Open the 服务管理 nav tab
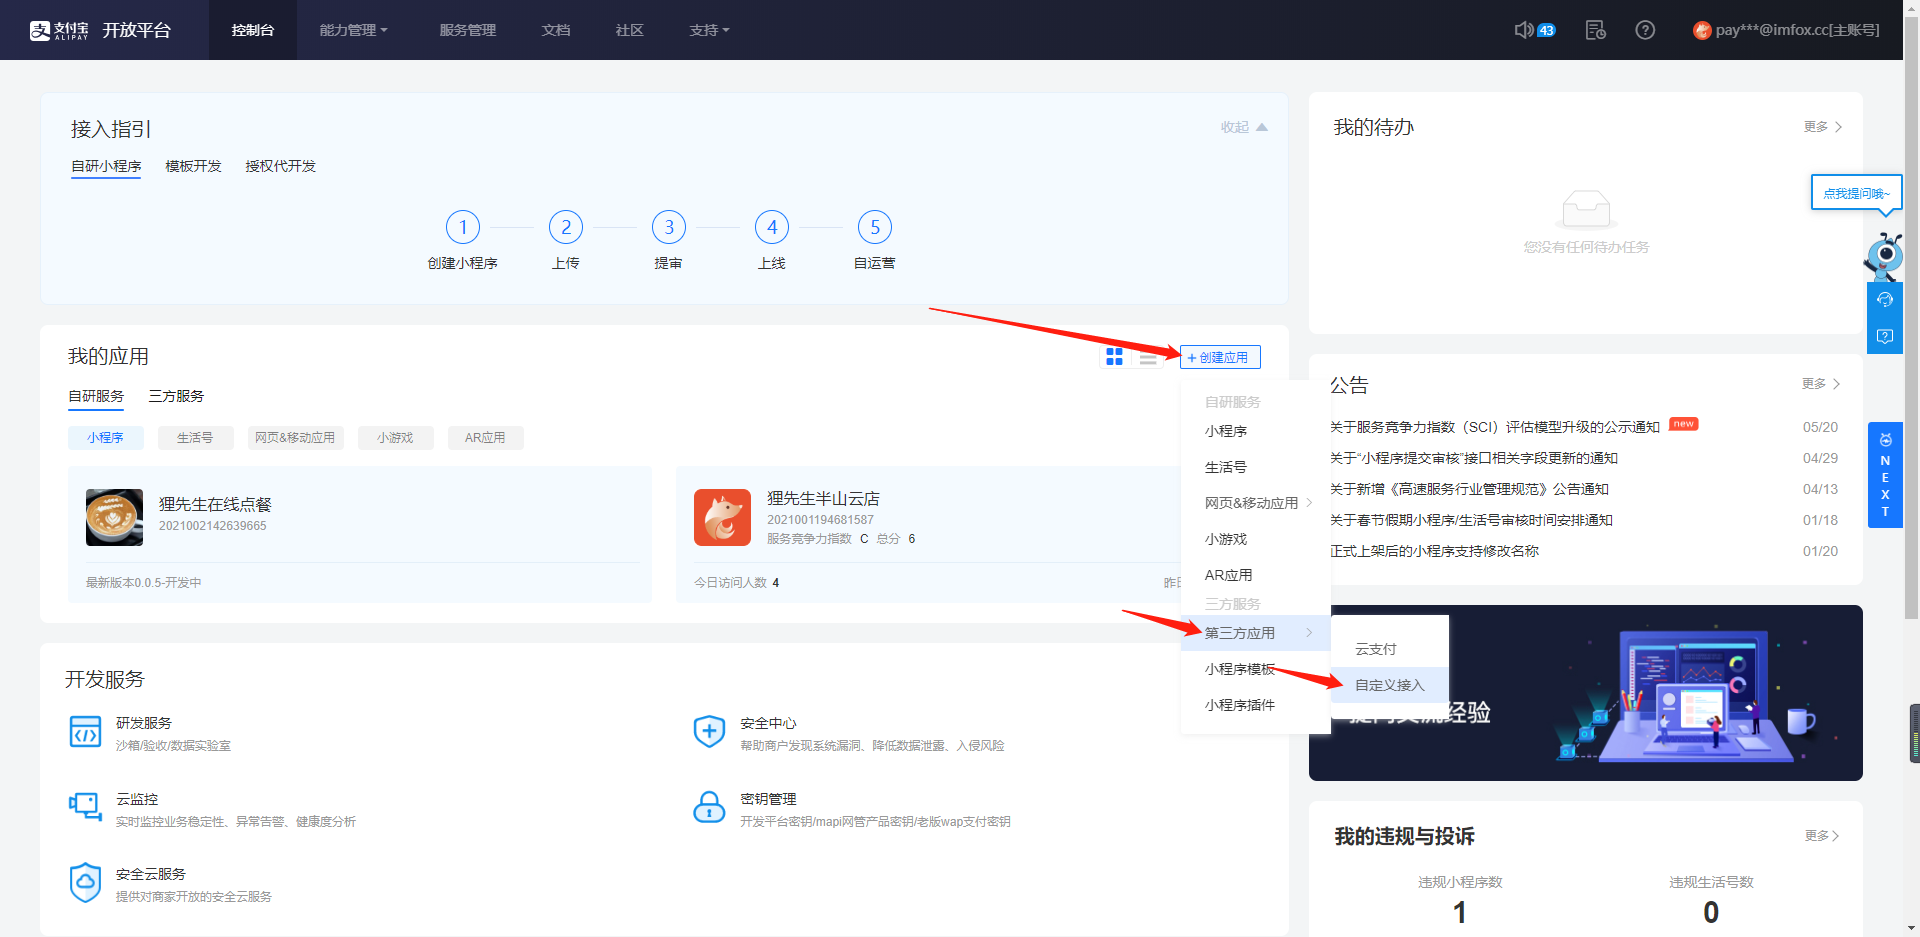Viewport: 1920px width, 937px height. (x=468, y=30)
